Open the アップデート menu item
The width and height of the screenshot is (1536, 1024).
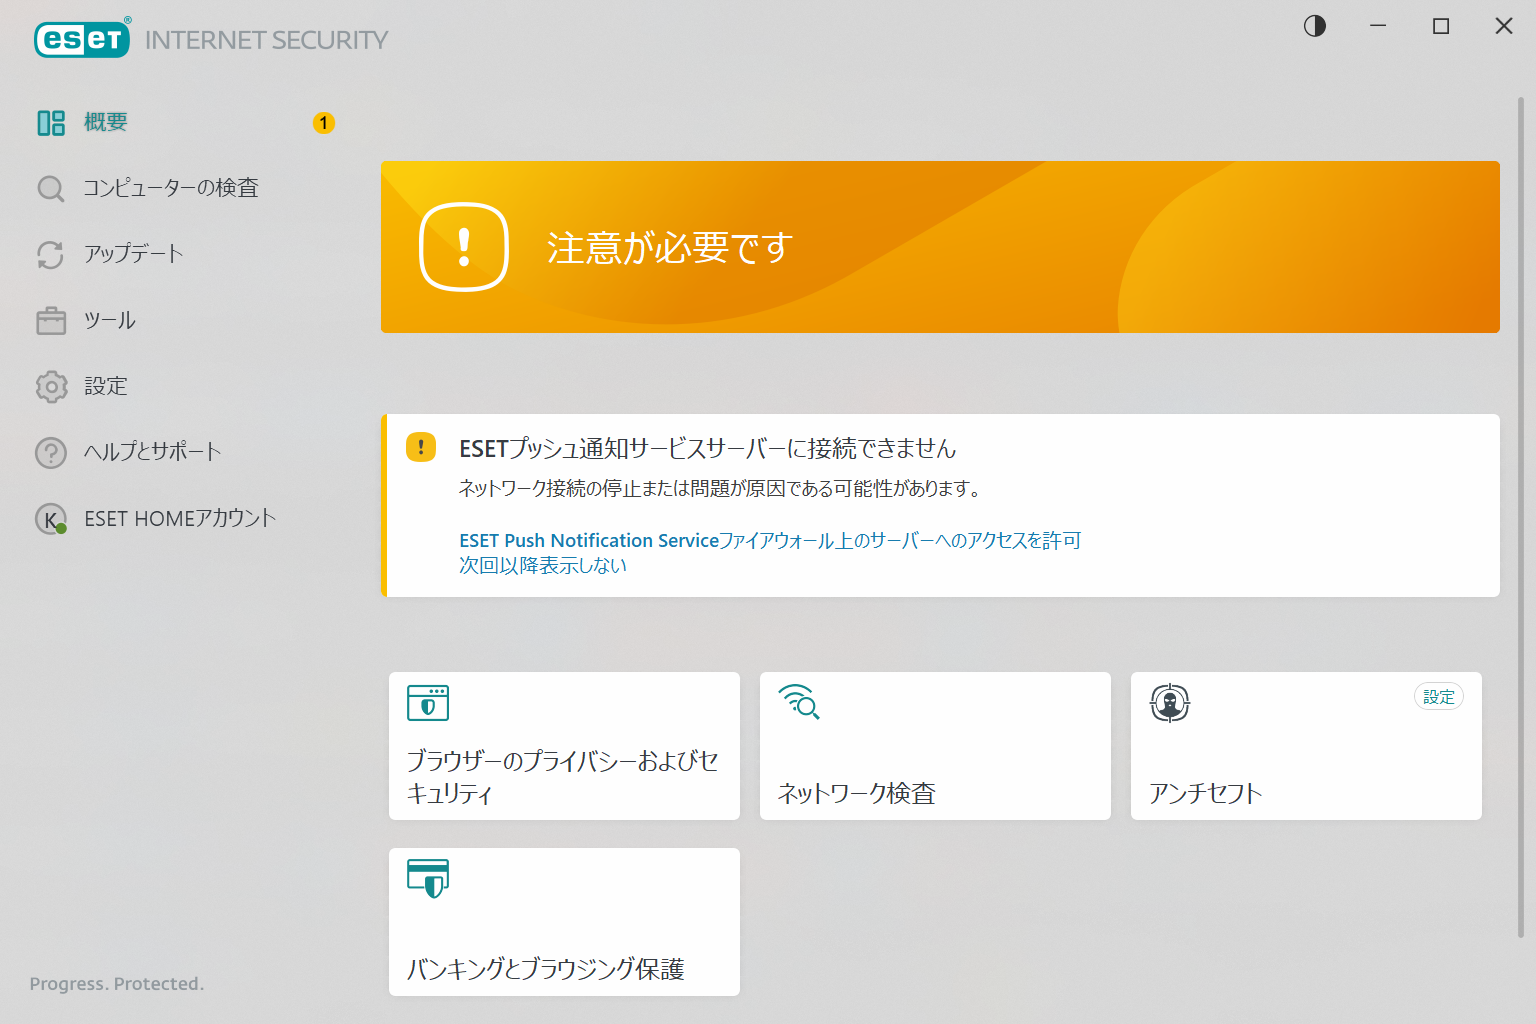pos(134,254)
